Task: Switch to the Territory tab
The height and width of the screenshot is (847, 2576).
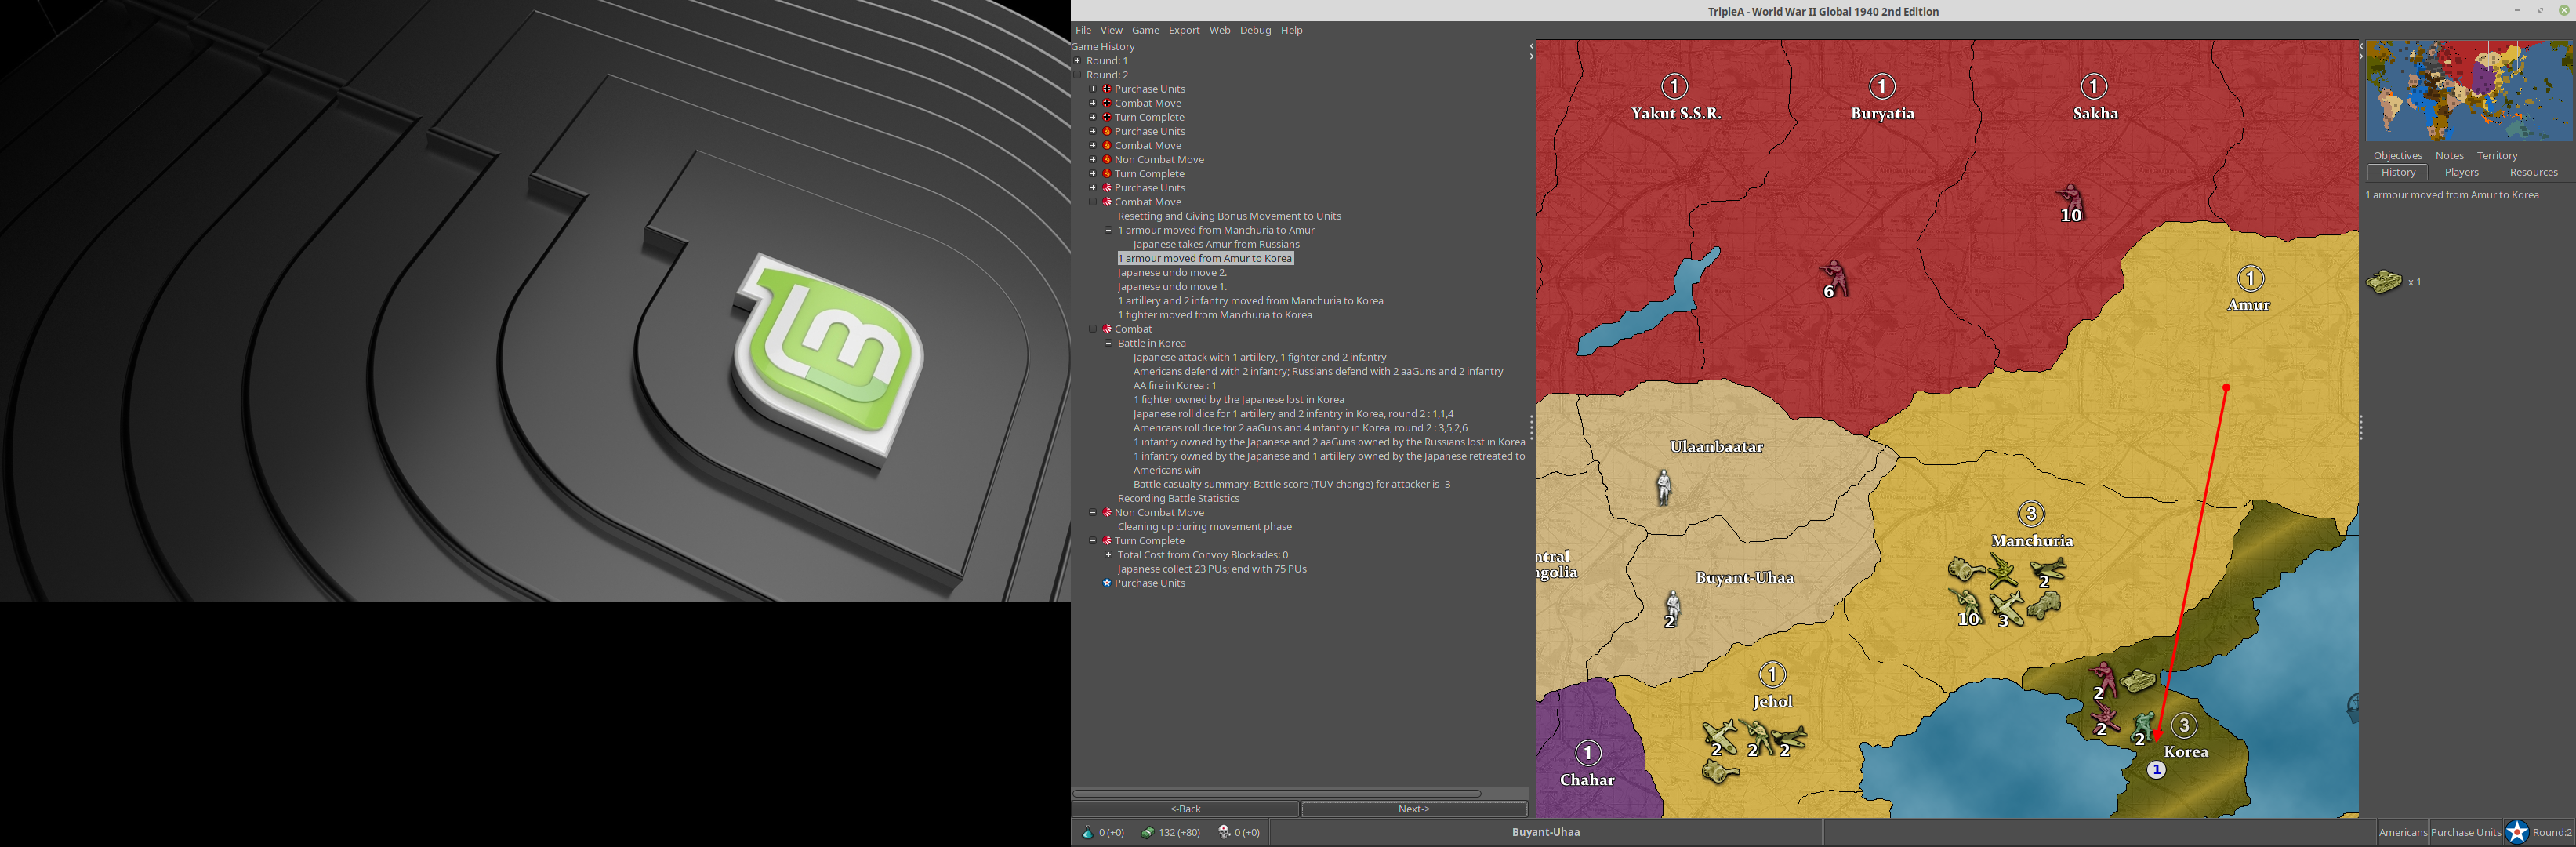Action: [2497, 156]
